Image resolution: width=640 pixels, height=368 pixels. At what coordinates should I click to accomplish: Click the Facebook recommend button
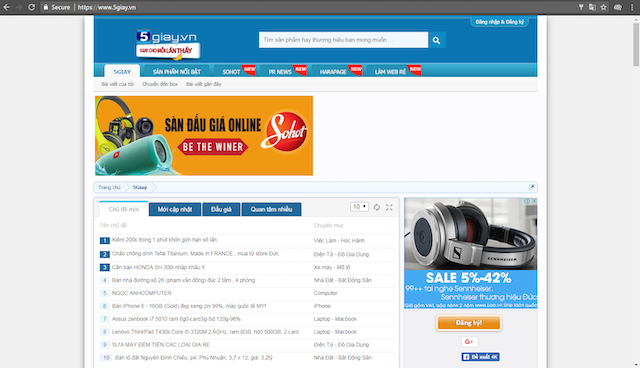480,357
